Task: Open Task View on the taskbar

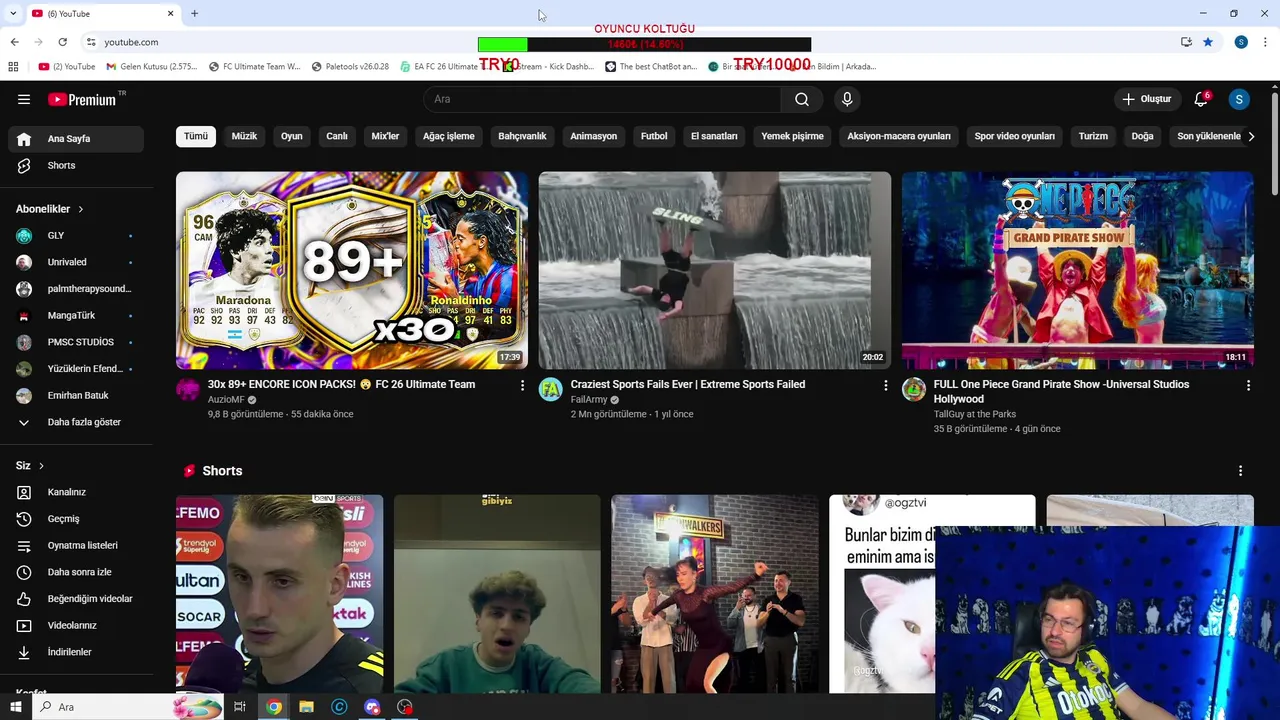Action: point(240,707)
